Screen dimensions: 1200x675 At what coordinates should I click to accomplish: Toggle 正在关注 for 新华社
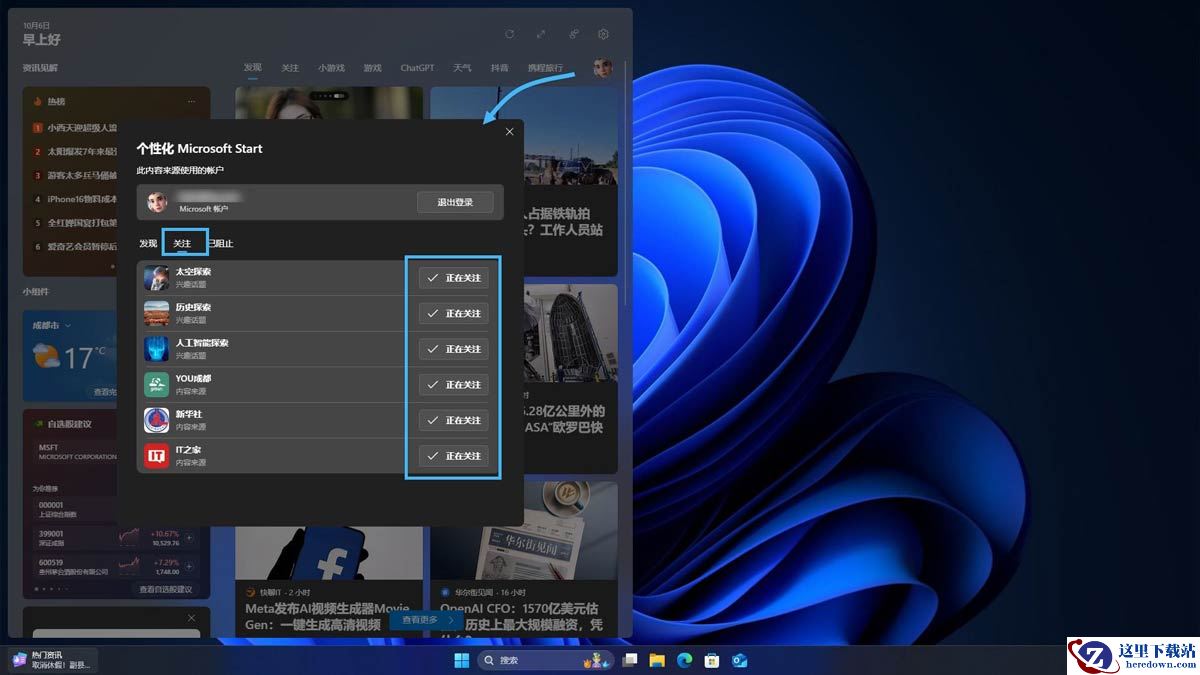click(x=454, y=420)
